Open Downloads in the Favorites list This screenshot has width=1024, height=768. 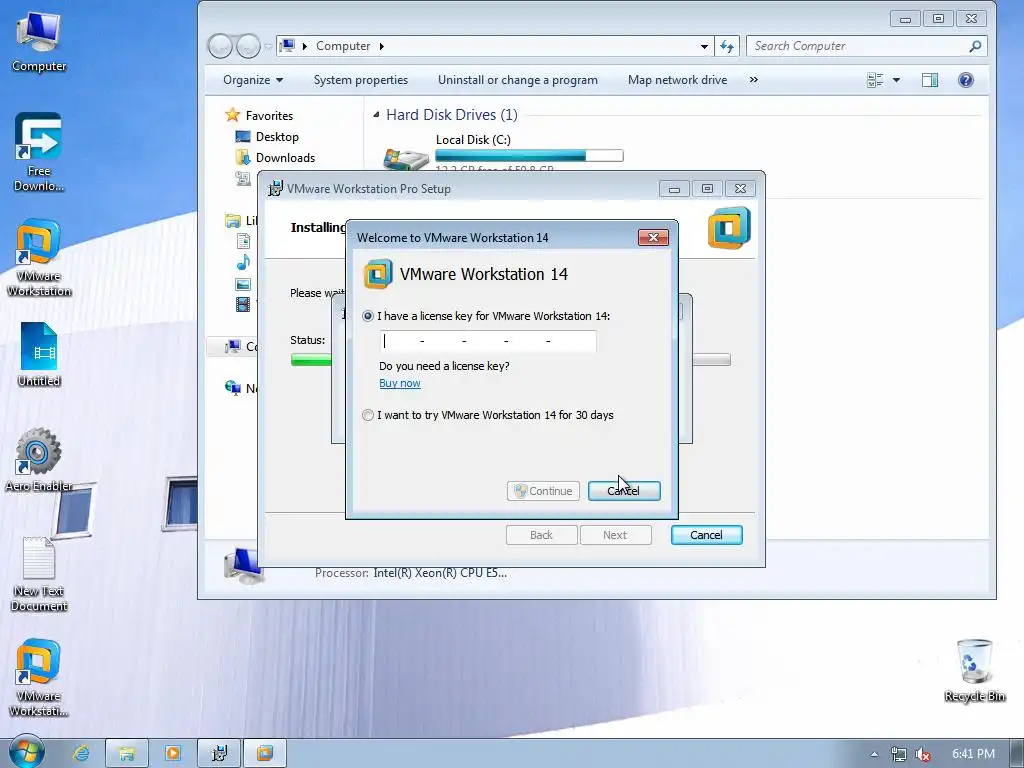click(x=285, y=157)
